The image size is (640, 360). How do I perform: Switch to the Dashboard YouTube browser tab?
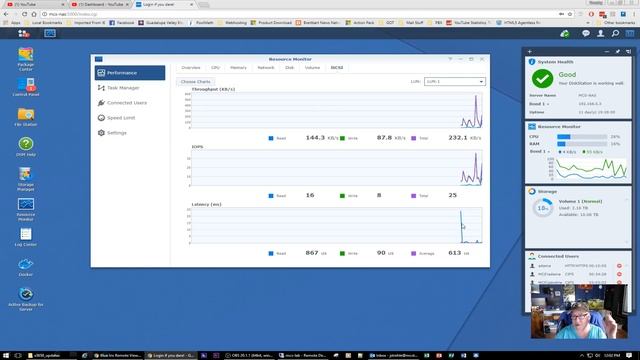point(100,4)
